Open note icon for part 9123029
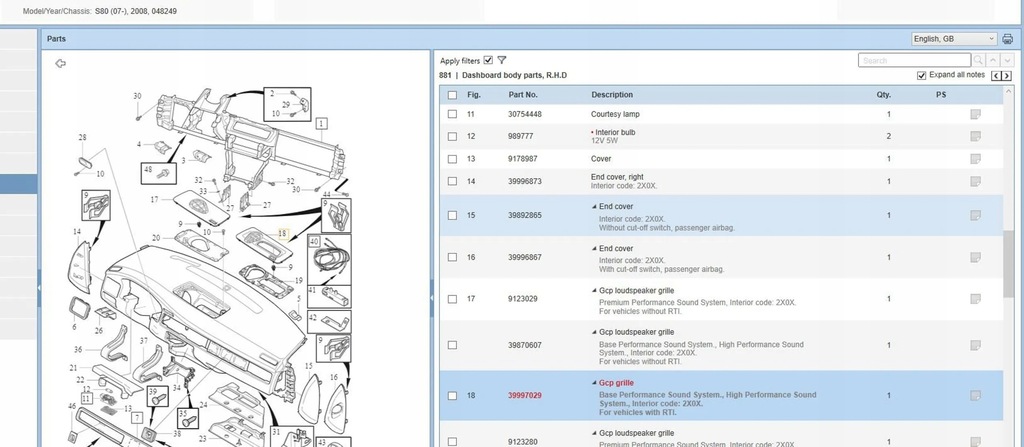This screenshot has height=447, width=1024. 976,299
